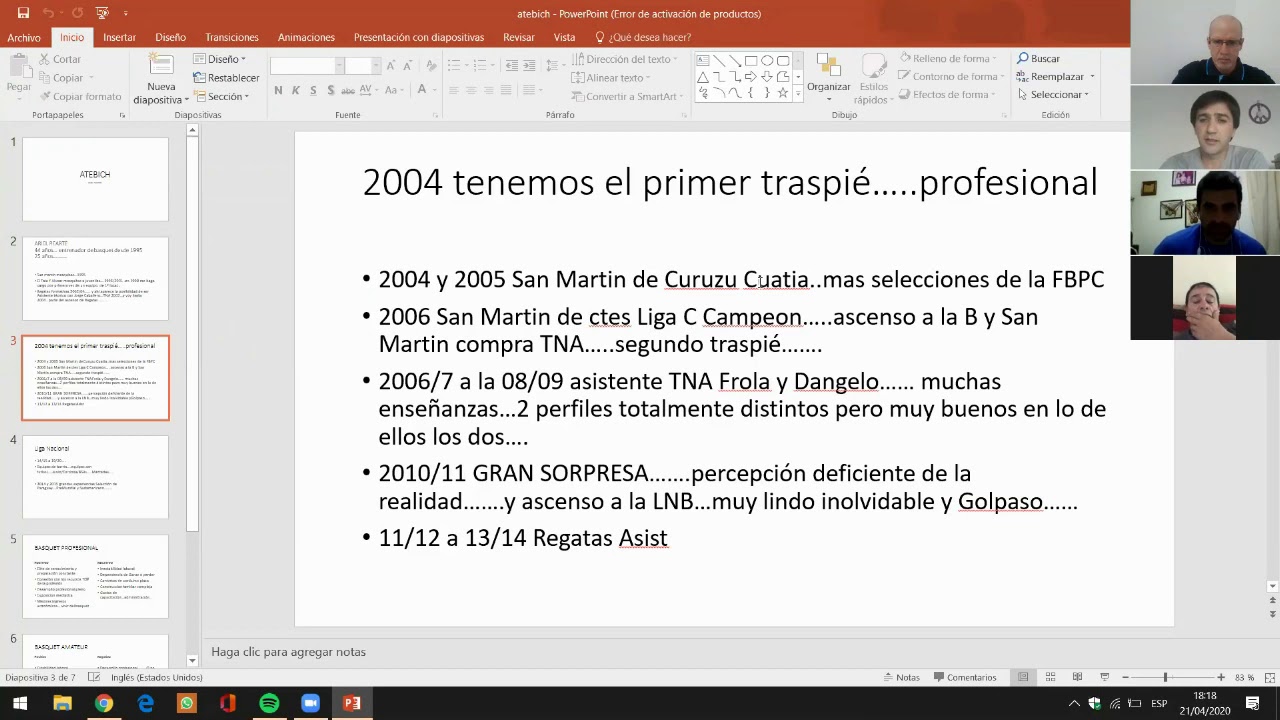The width and height of the screenshot is (1280, 720).
Task: Open the Seleccionar dropdown
Action: tap(1053, 95)
